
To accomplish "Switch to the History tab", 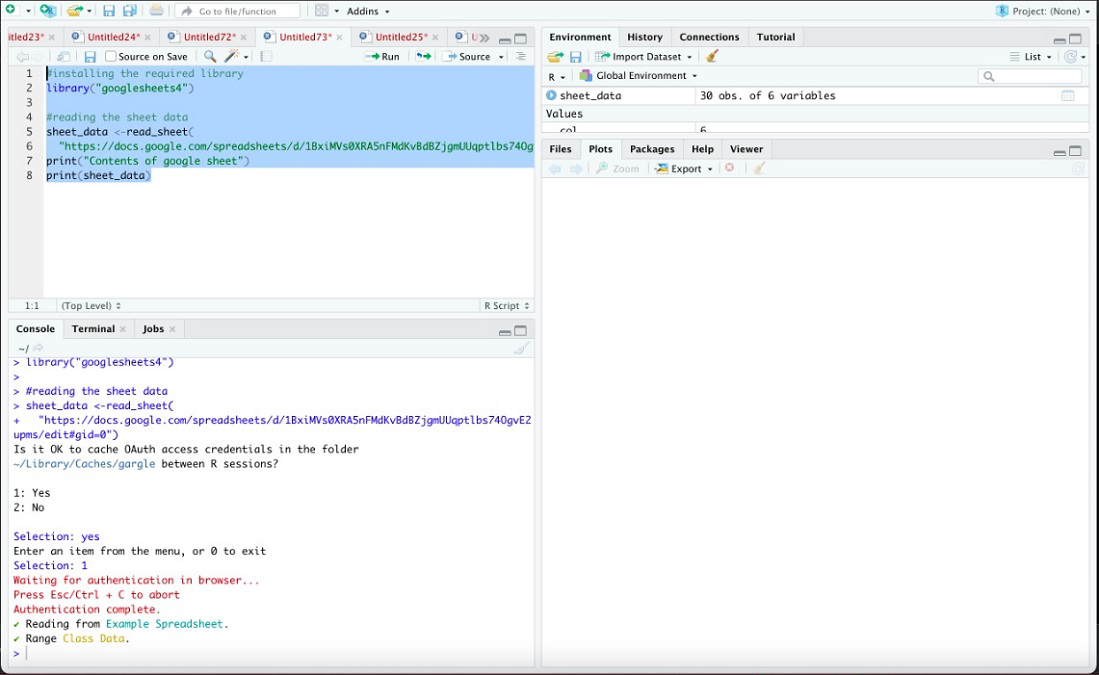I will [x=644, y=37].
